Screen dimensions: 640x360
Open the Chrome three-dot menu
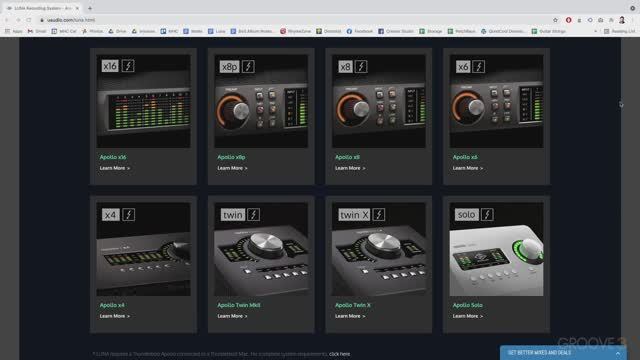tap(633, 20)
